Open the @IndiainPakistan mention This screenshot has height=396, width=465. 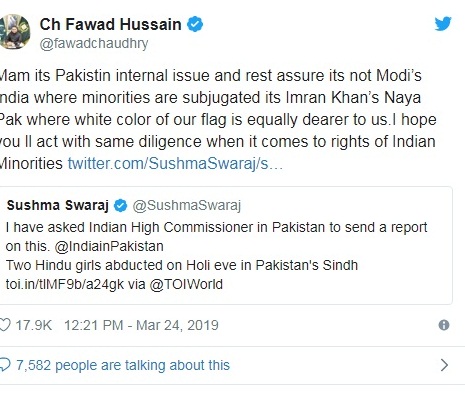pyautogui.click(x=109, y=247)
